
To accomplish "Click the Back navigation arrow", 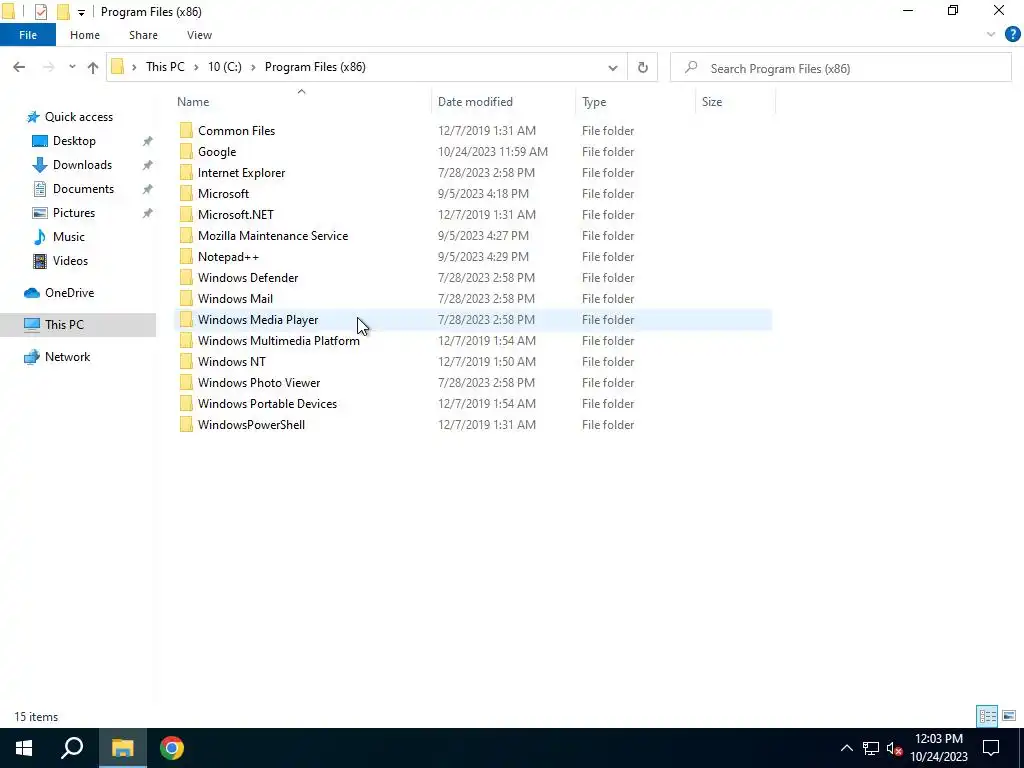I will pos(19,67).
